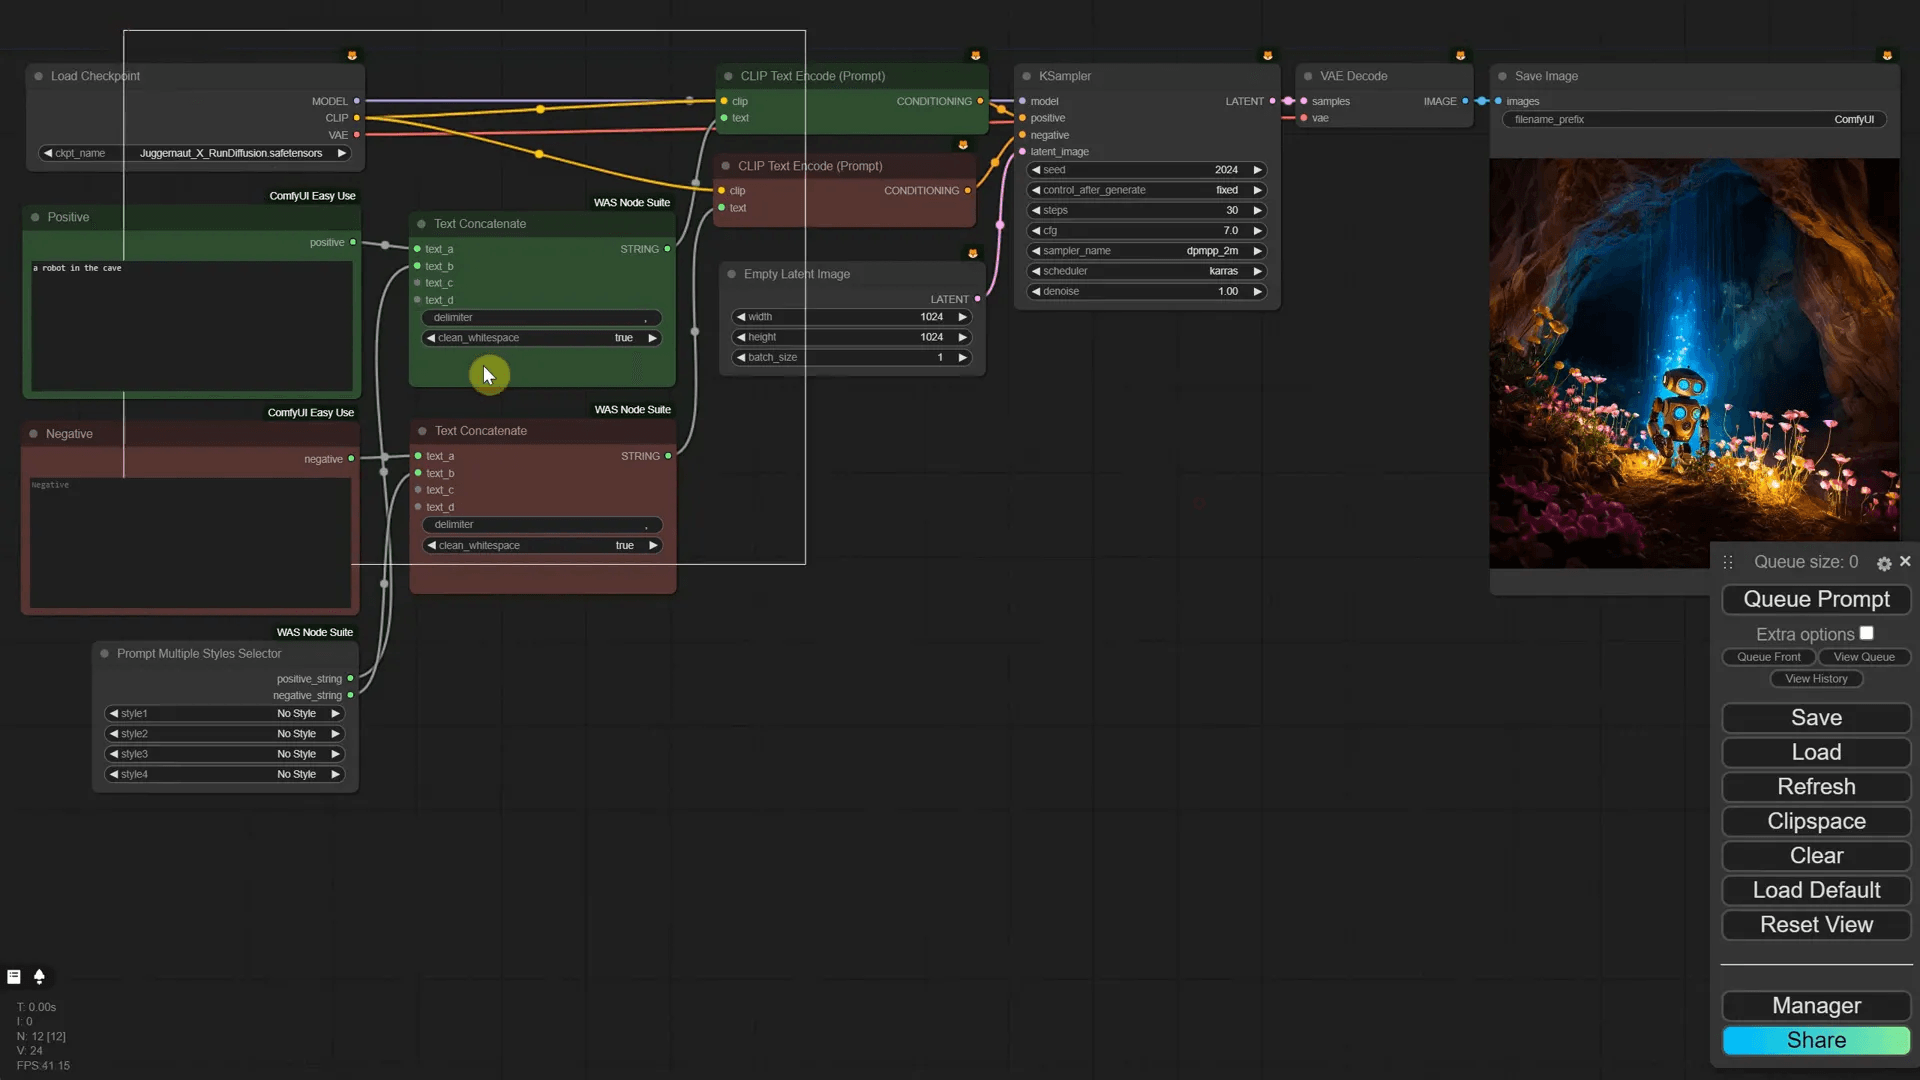1920x1080 pixels.
Task: Open the ComfyUI Manager
Action: [x=1815, y=1006]
